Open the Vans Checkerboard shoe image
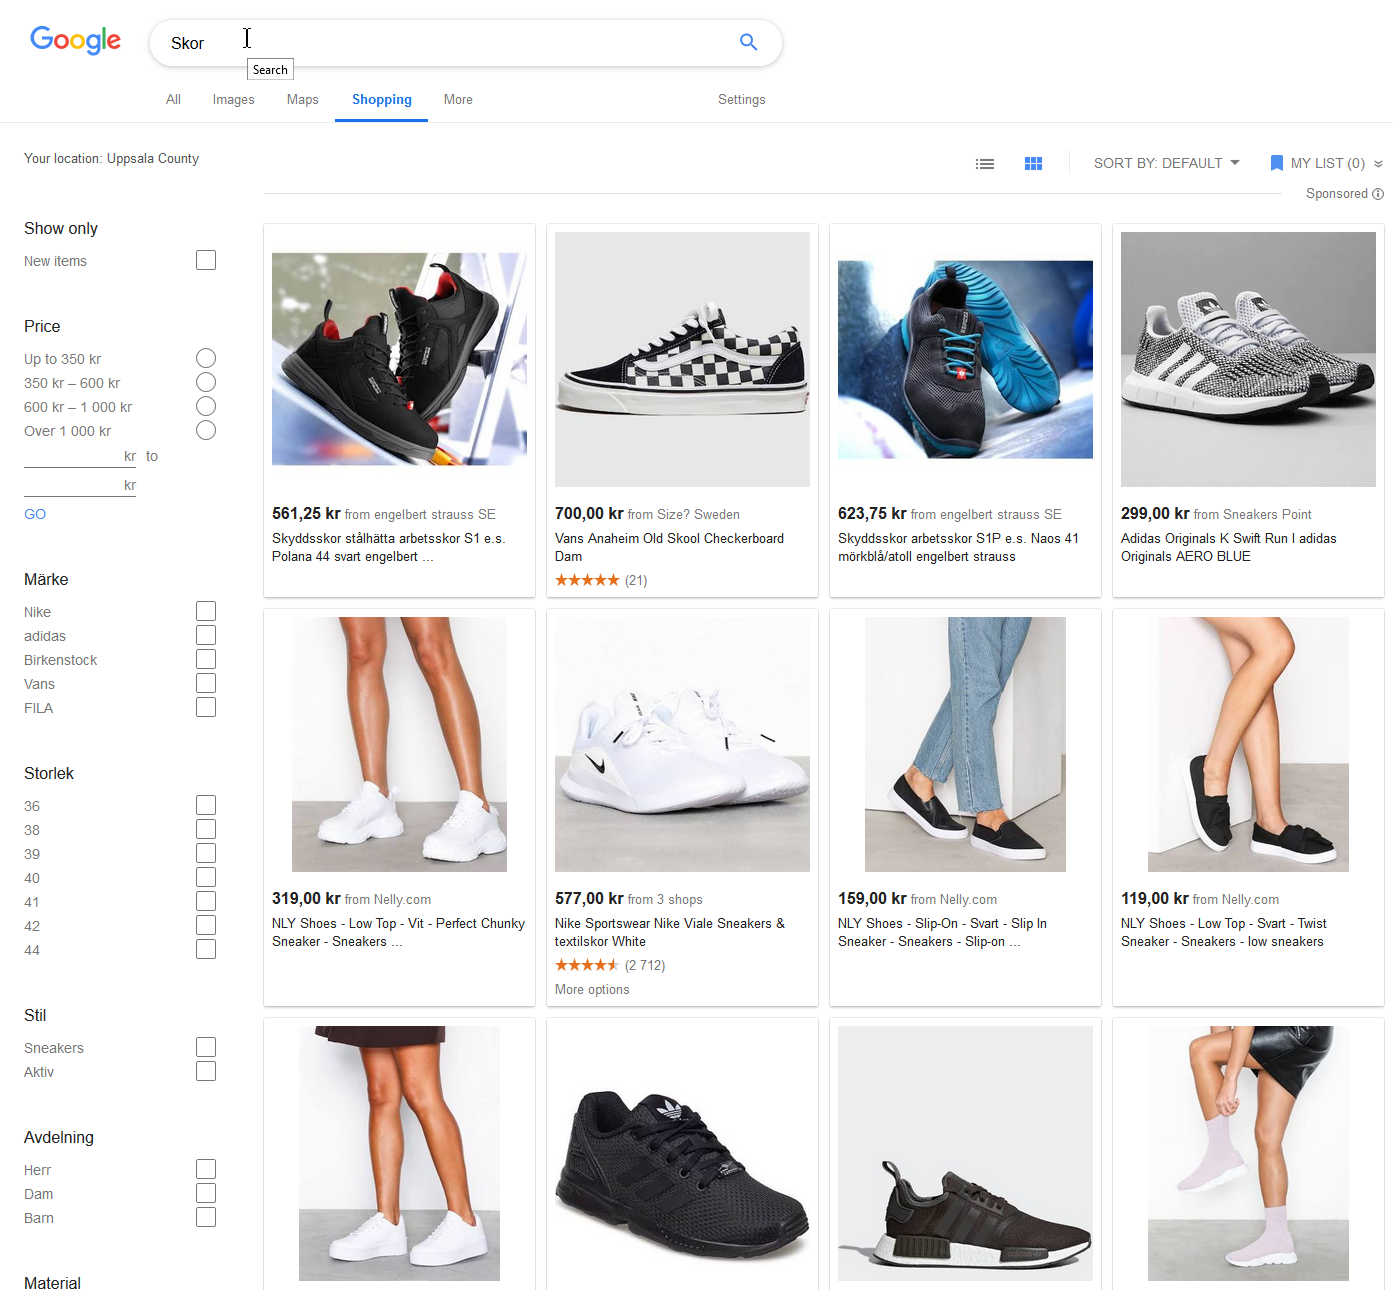Viewport: 1393px width, 1290px height. pos(682,359)
